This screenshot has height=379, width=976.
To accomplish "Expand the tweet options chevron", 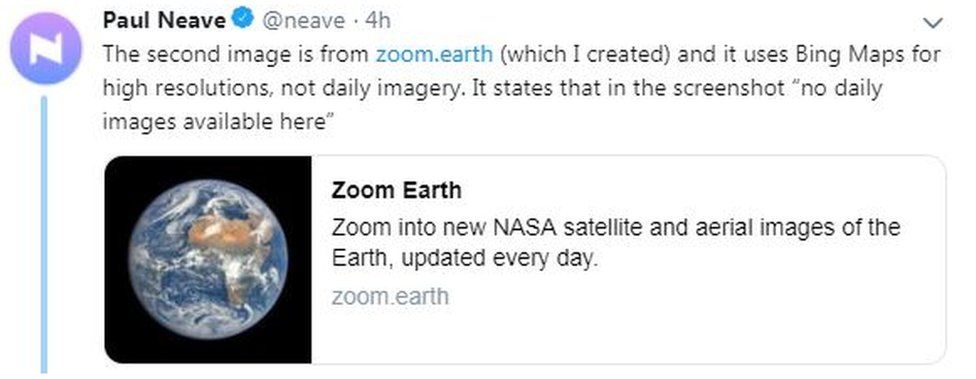I will pos(933,24).
